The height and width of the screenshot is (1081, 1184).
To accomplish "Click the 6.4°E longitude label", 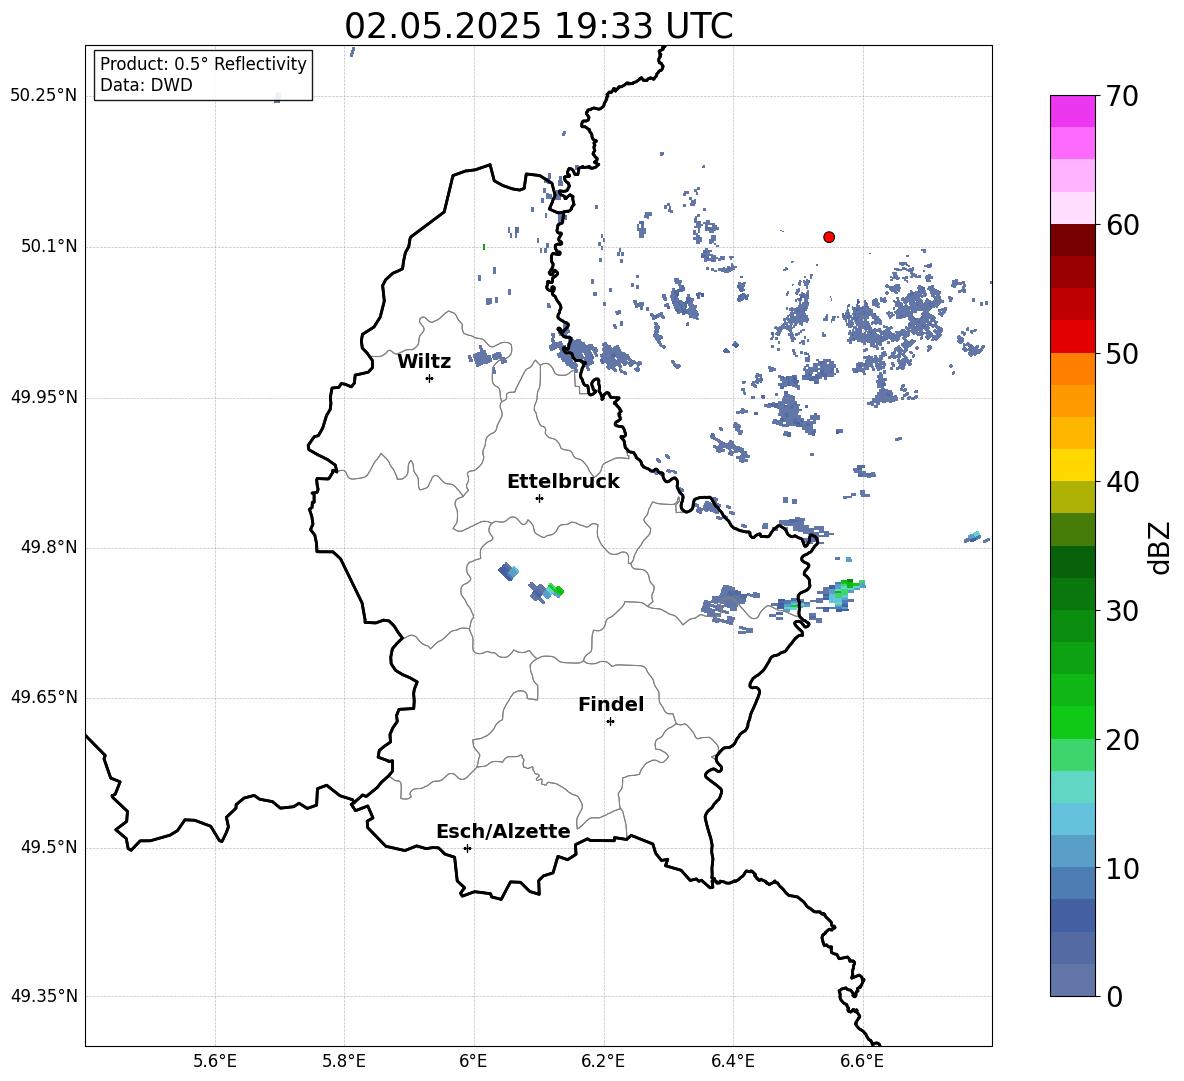I will (732, 1062).
